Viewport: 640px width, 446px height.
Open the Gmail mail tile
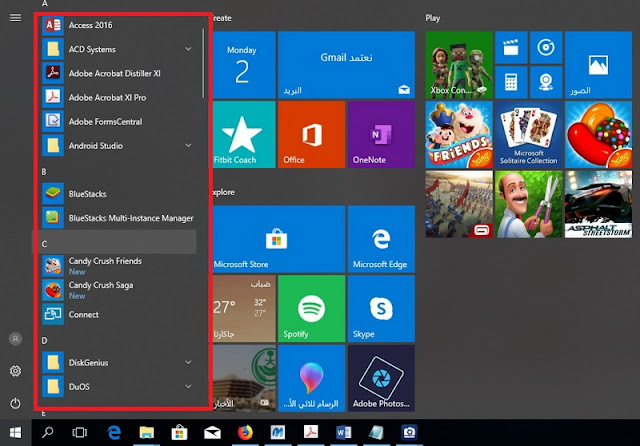[346, 65]
